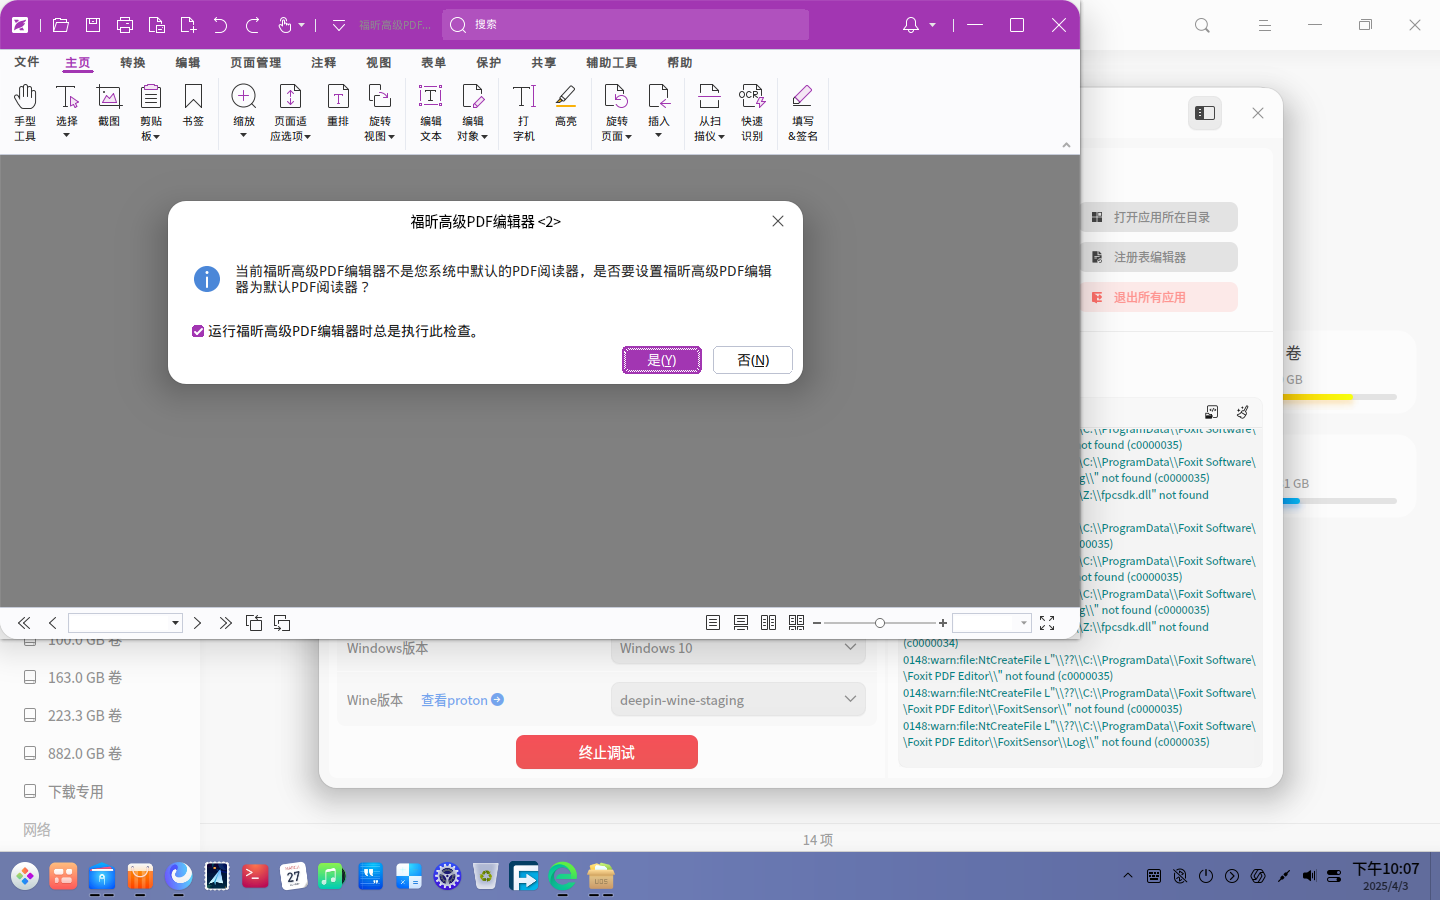Viewport: 1440px width, 900px height.
Task: Go to the first page arrow
Action: pyautogui.click(x=24, y=623)
